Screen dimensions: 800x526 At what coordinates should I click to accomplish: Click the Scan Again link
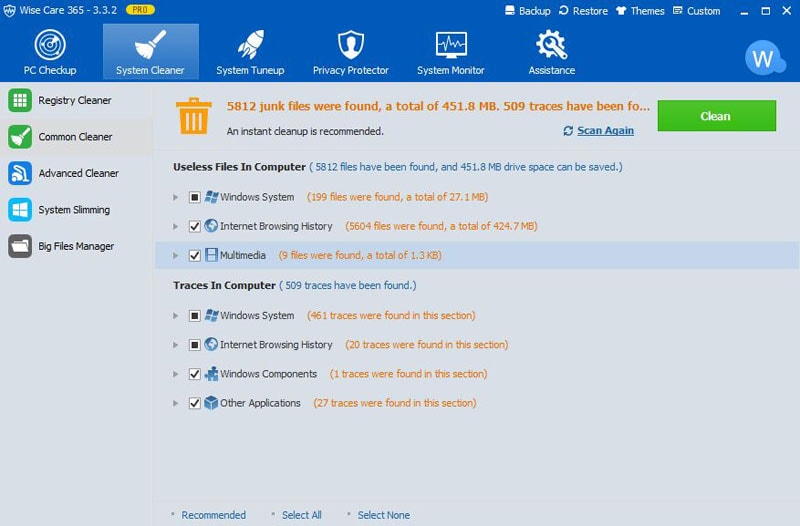605,131
